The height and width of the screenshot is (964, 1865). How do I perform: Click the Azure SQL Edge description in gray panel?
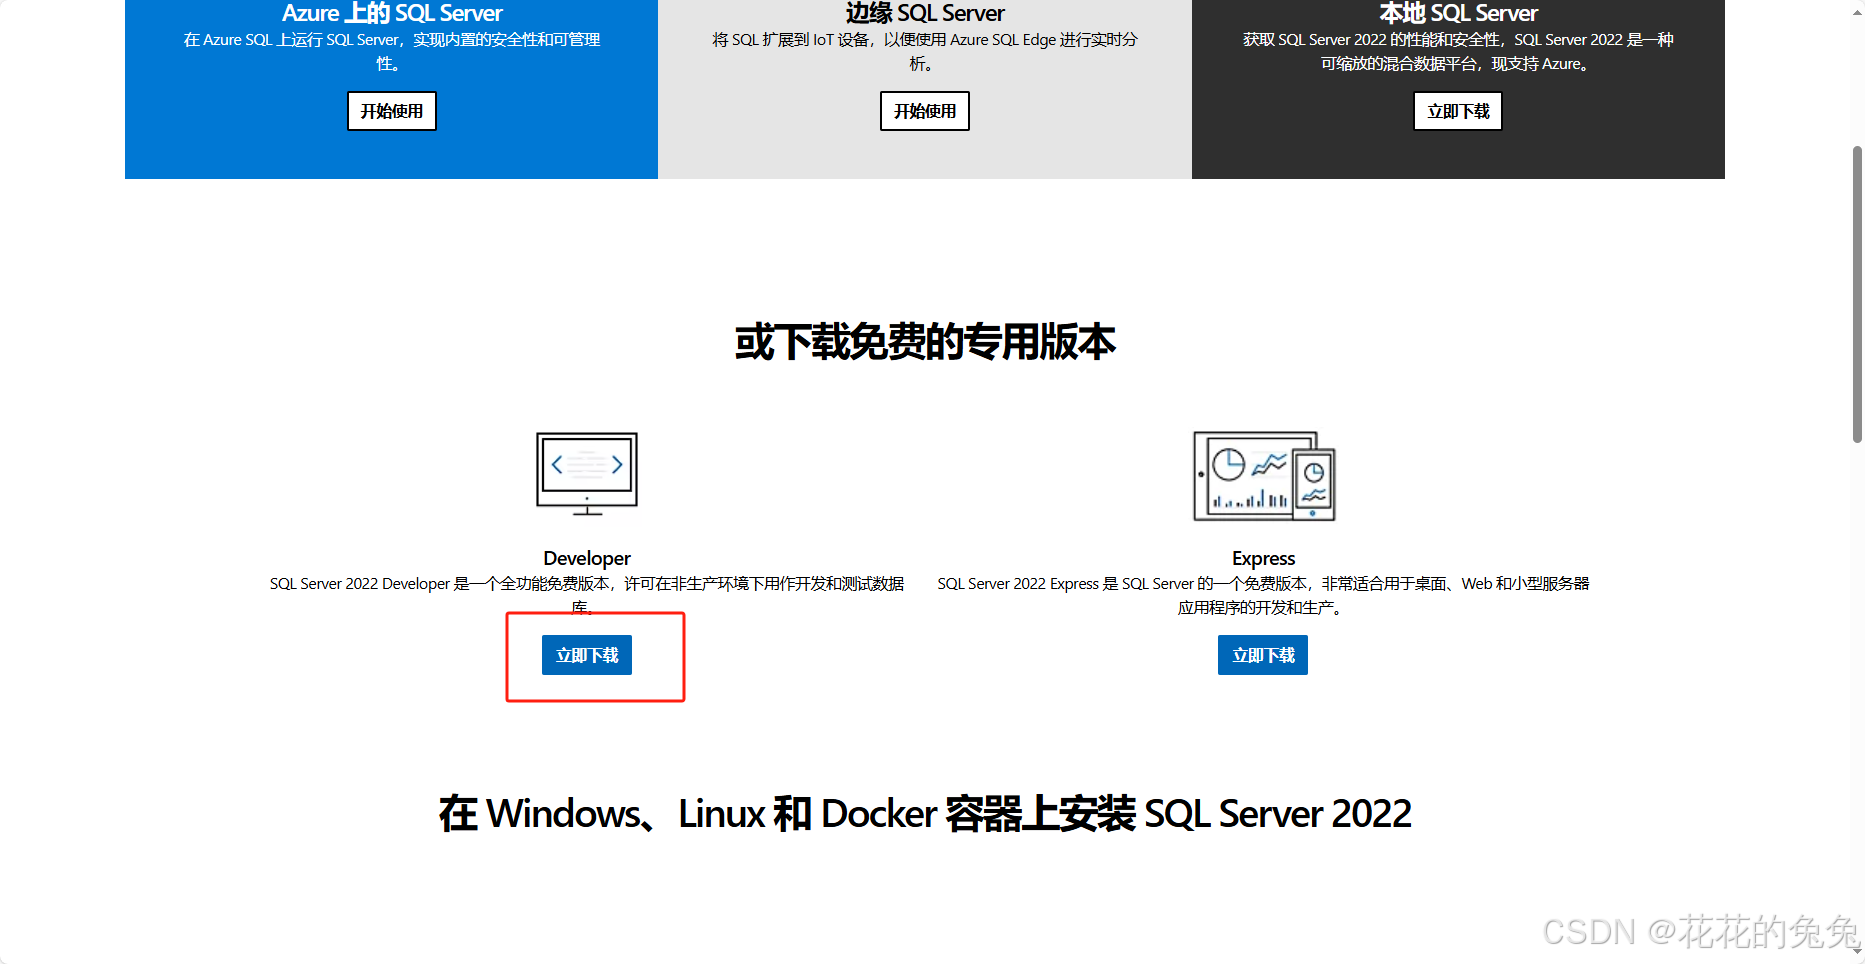[925, 51]
